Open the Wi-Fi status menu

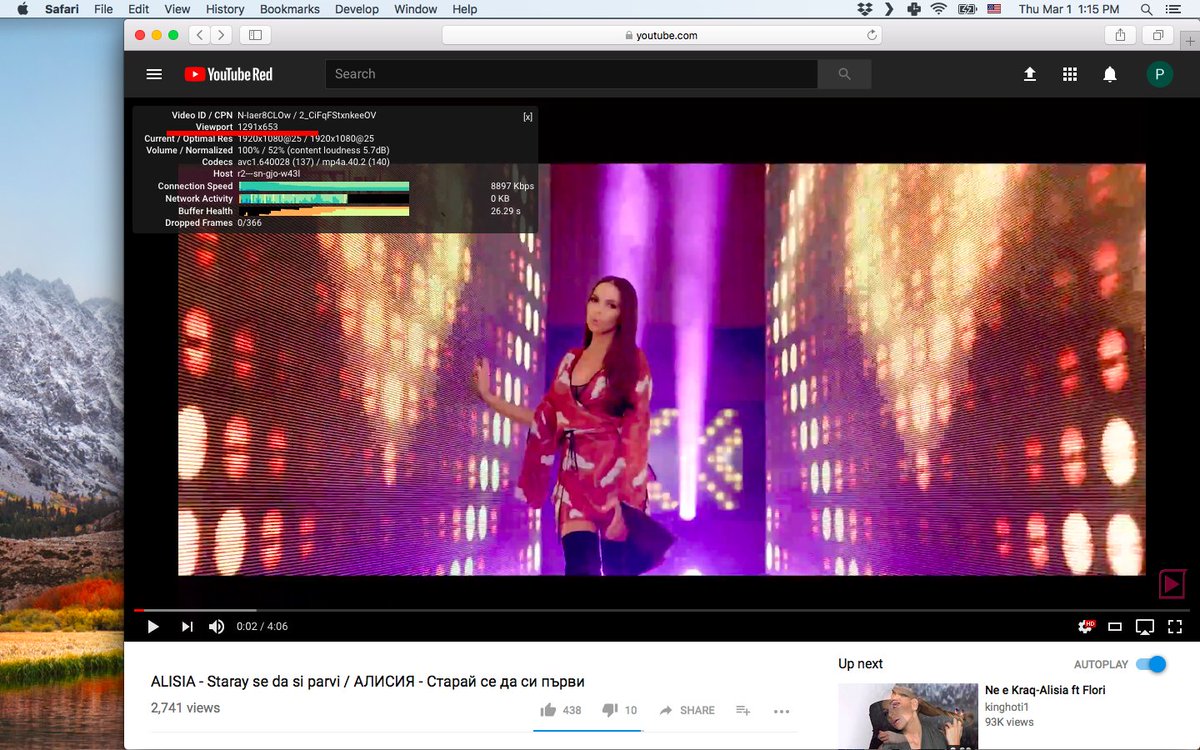click(x=938, y=9)
